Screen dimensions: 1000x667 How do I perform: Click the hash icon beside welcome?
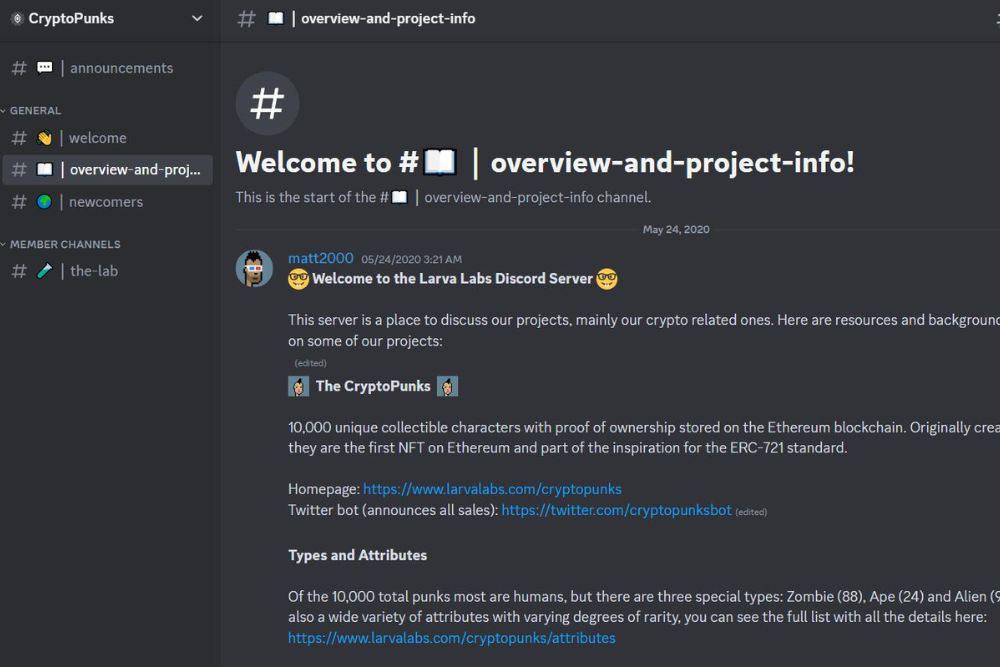coord(19,138)
